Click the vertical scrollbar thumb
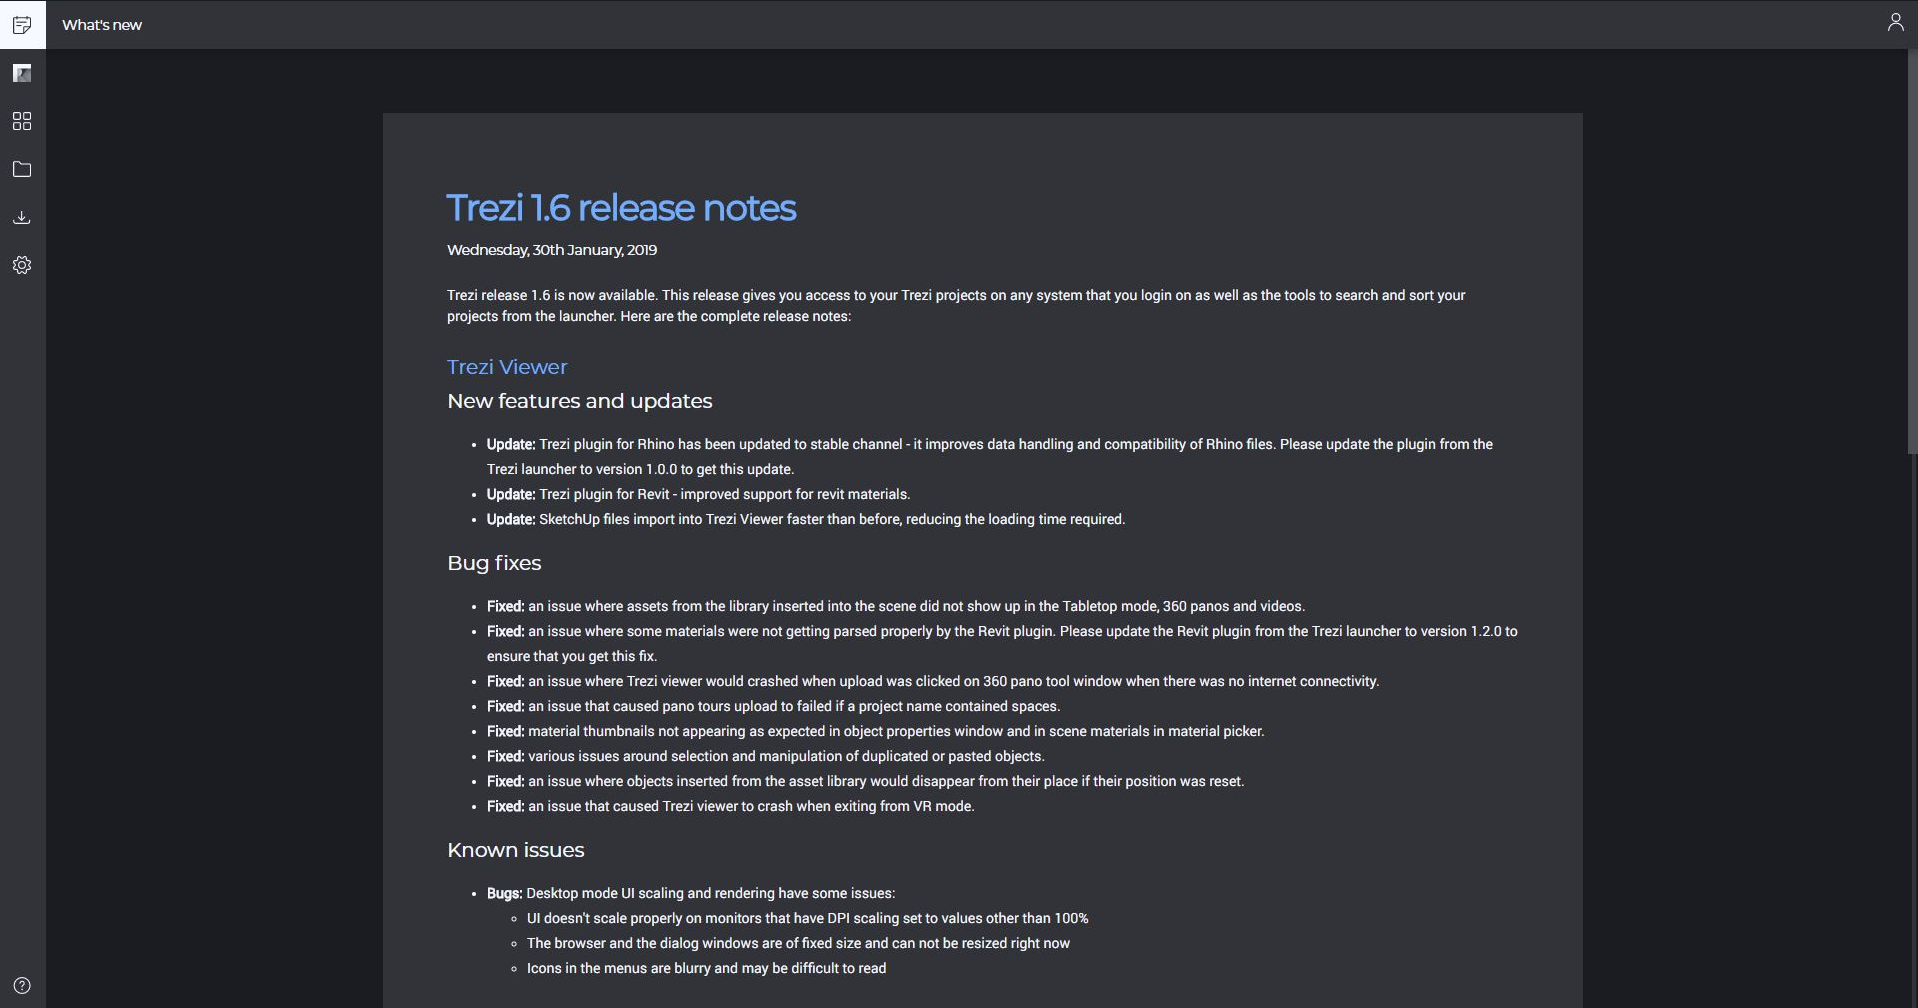Screen dimensions: 1918x1008 [x=1912, y=252]
